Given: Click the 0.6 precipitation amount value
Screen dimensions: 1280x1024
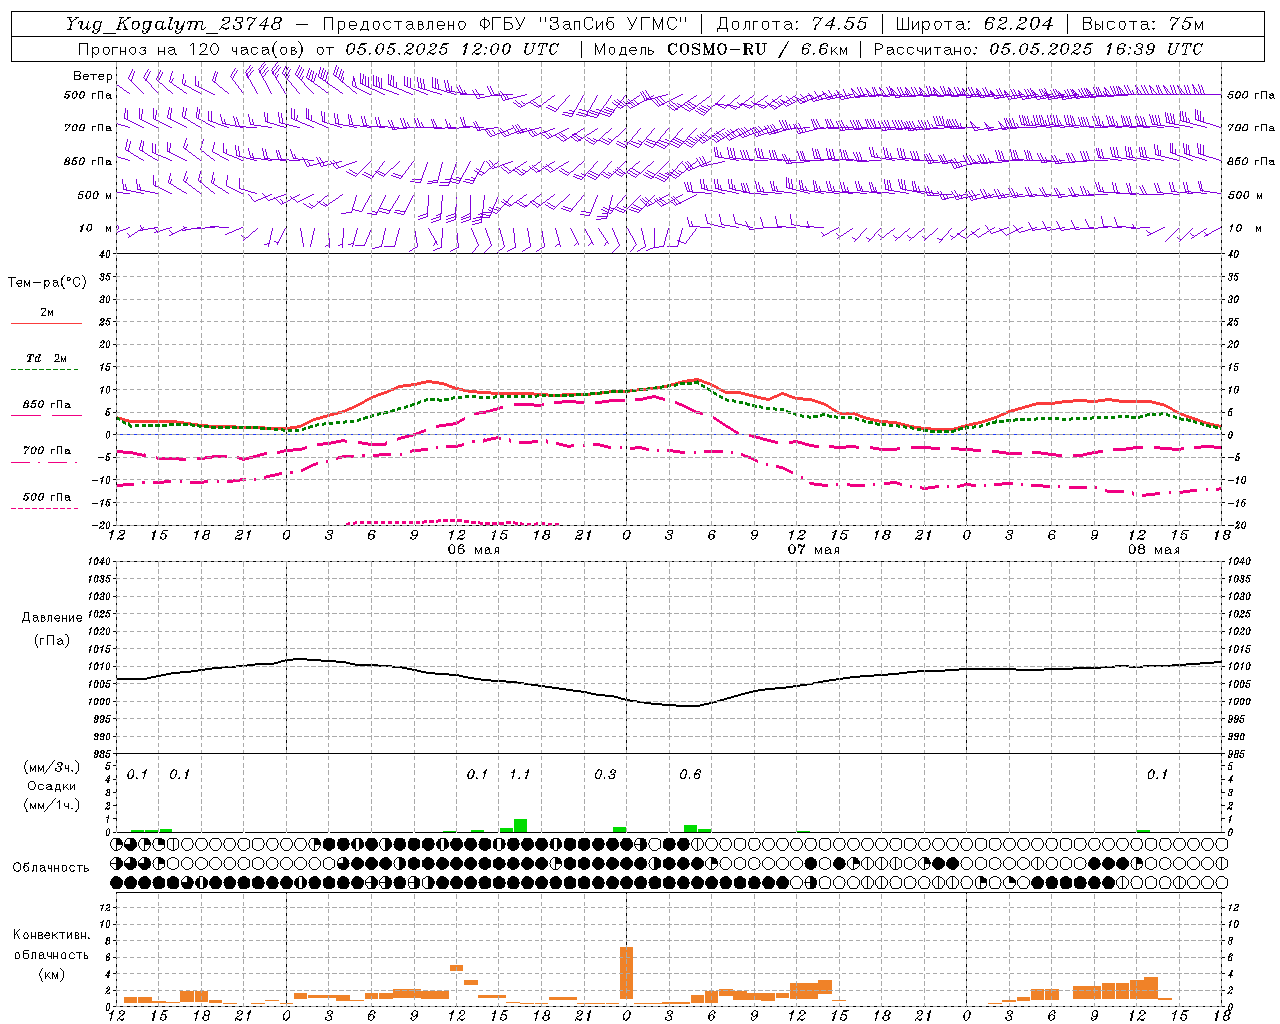Looking at the screenshot, I should coord(690,775).
